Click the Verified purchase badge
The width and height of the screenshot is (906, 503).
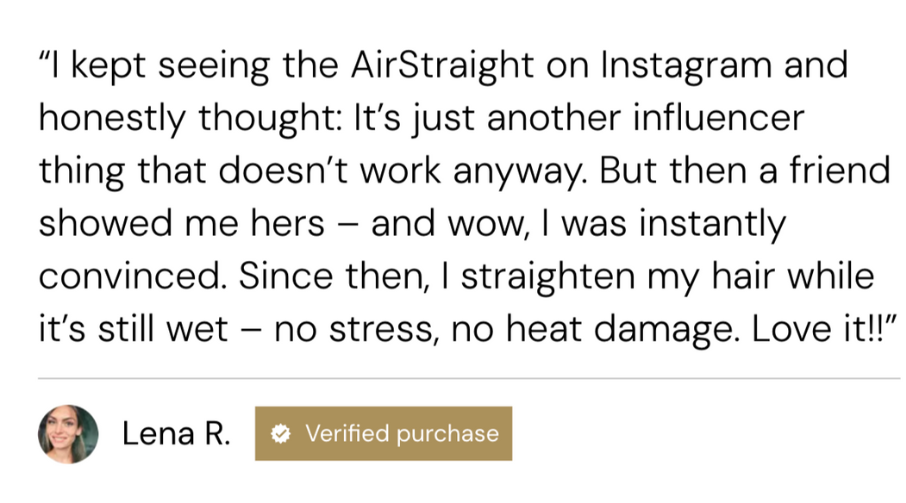pyautogui.click(x=383, y=434)
